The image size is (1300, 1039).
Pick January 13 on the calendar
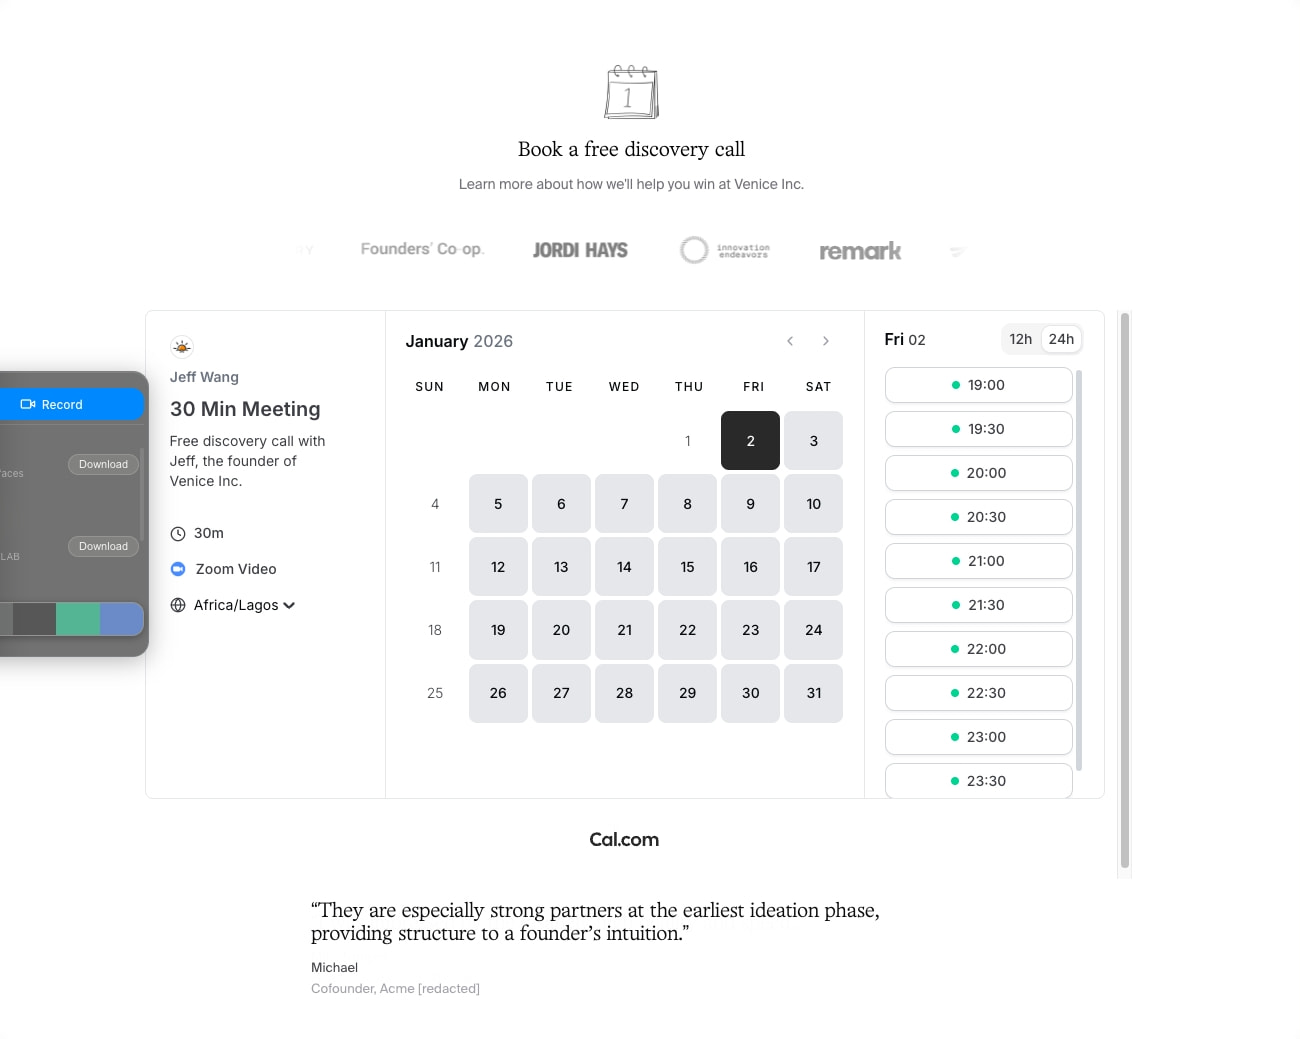pos(561,567)
